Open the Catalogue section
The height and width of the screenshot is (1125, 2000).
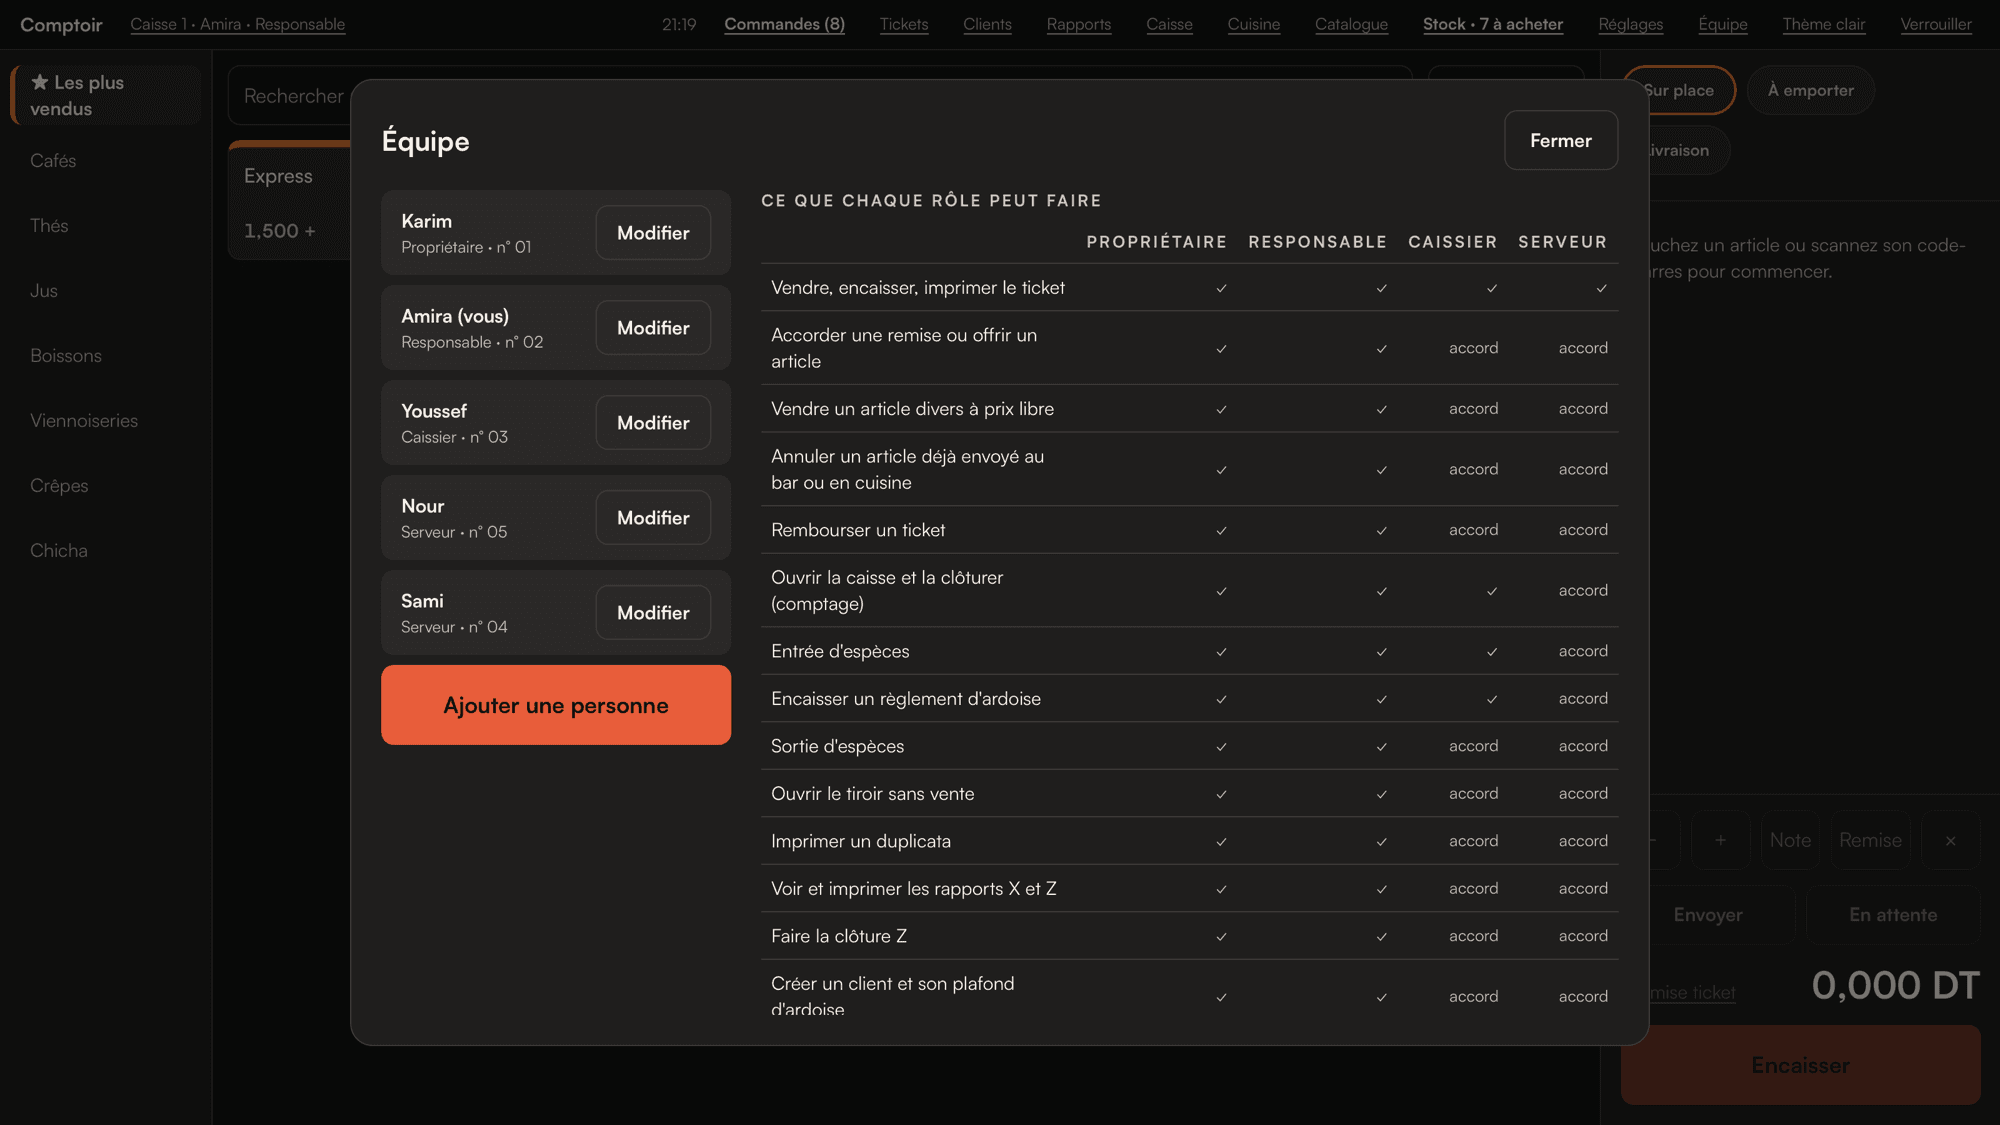click(1351, 24)
